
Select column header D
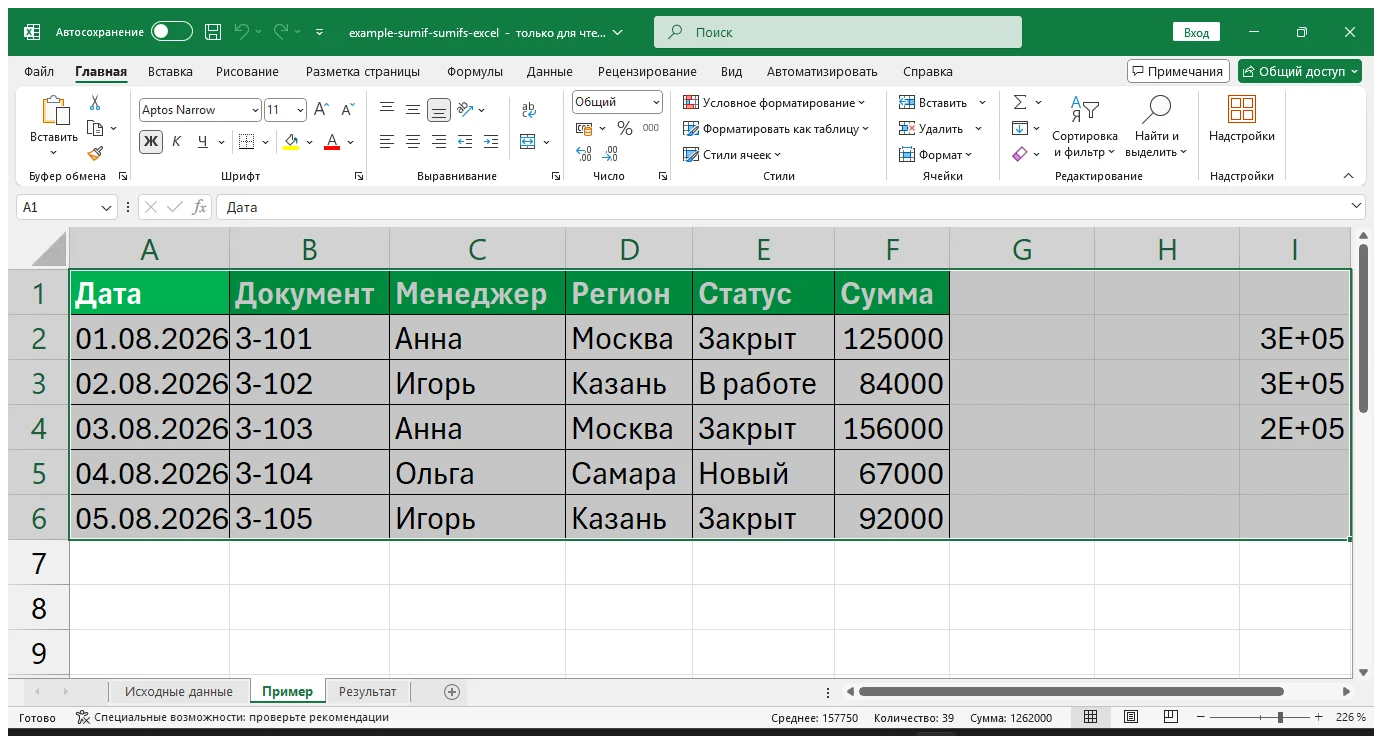629,249
